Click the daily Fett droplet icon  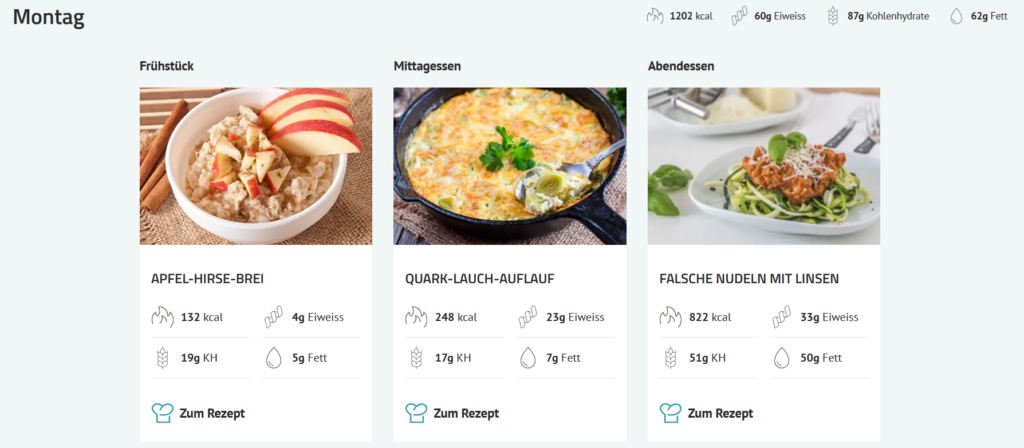tap(956, 16)
